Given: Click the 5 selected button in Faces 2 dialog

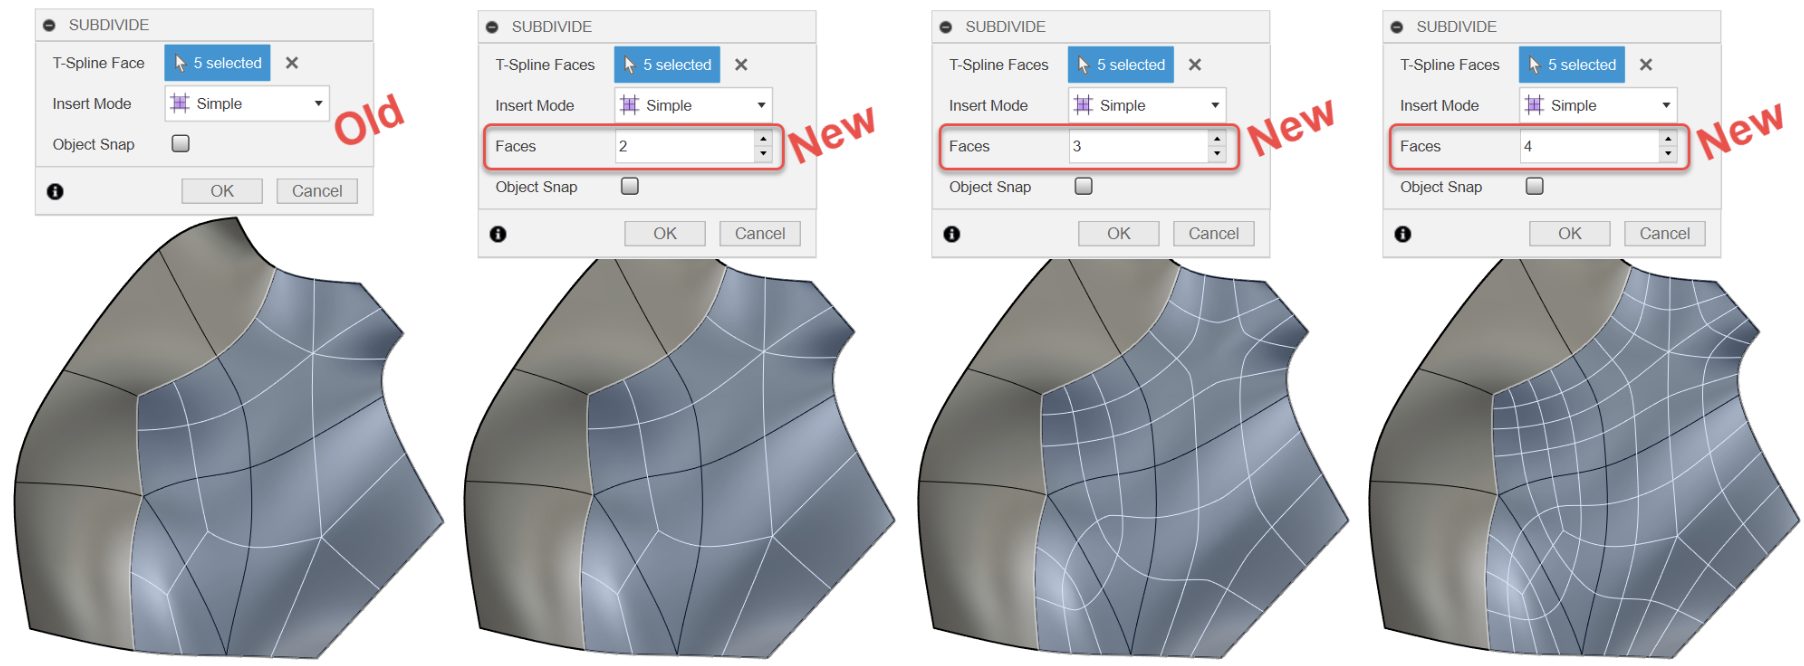Looking at the screenshot, I should 667,65.
